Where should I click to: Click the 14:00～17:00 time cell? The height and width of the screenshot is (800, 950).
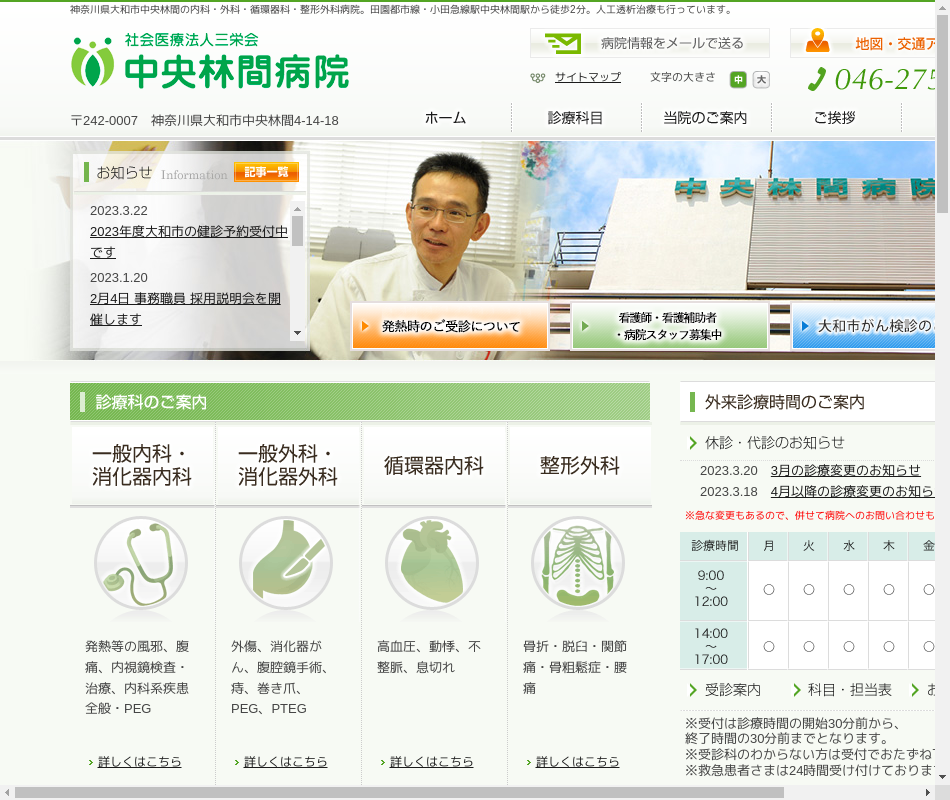[714, 646]
